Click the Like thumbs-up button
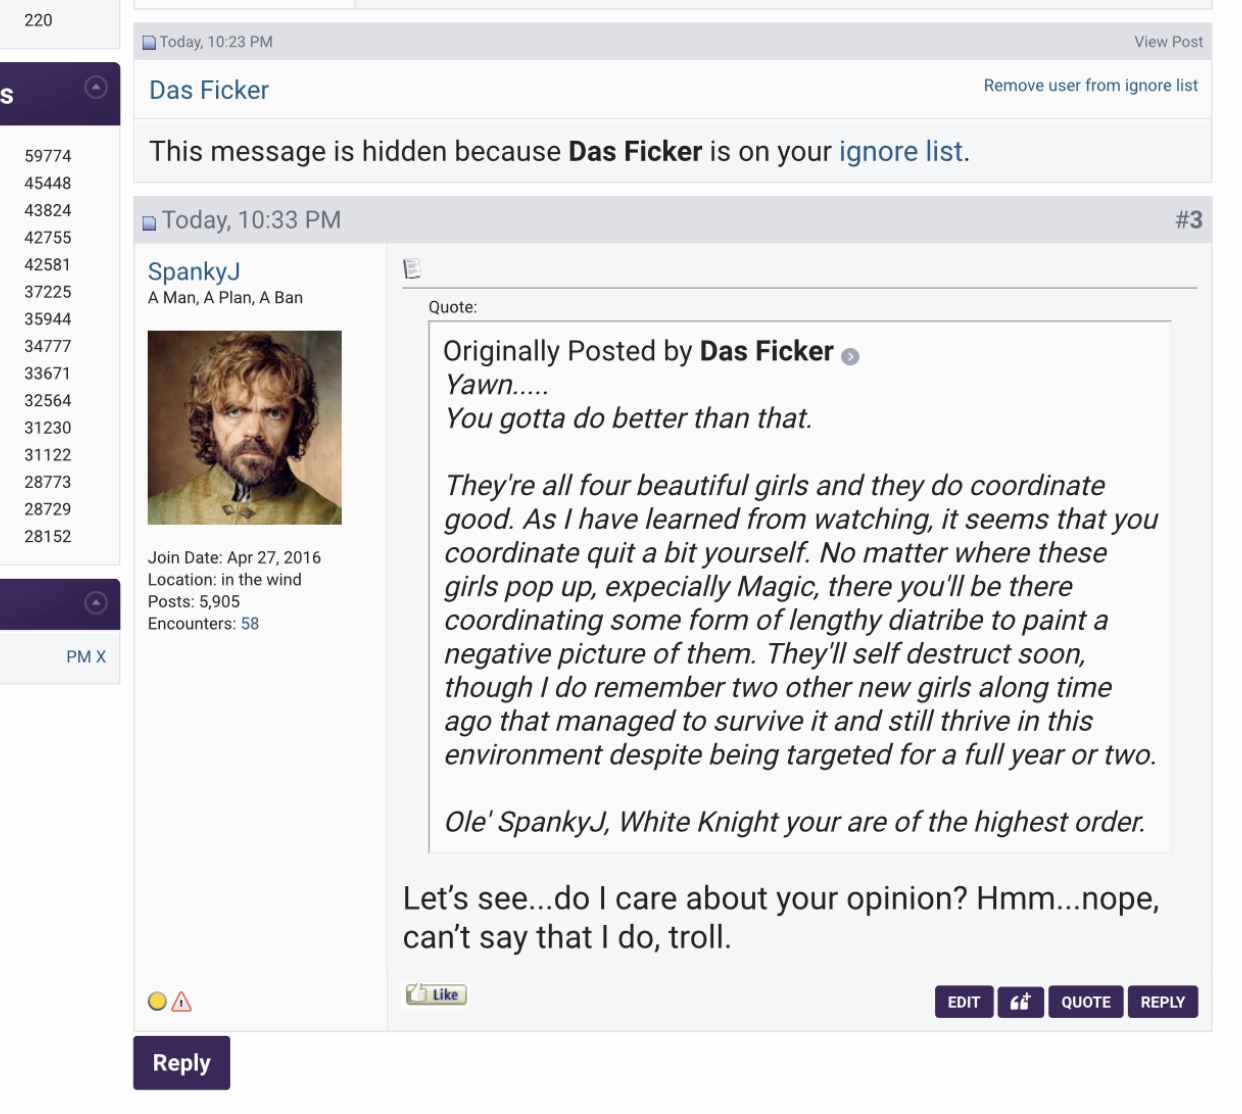 (436, 994)
